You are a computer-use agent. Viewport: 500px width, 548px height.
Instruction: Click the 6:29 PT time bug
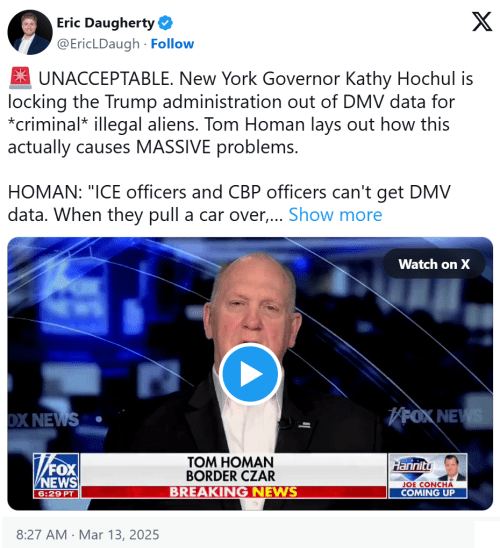[56, 494]
